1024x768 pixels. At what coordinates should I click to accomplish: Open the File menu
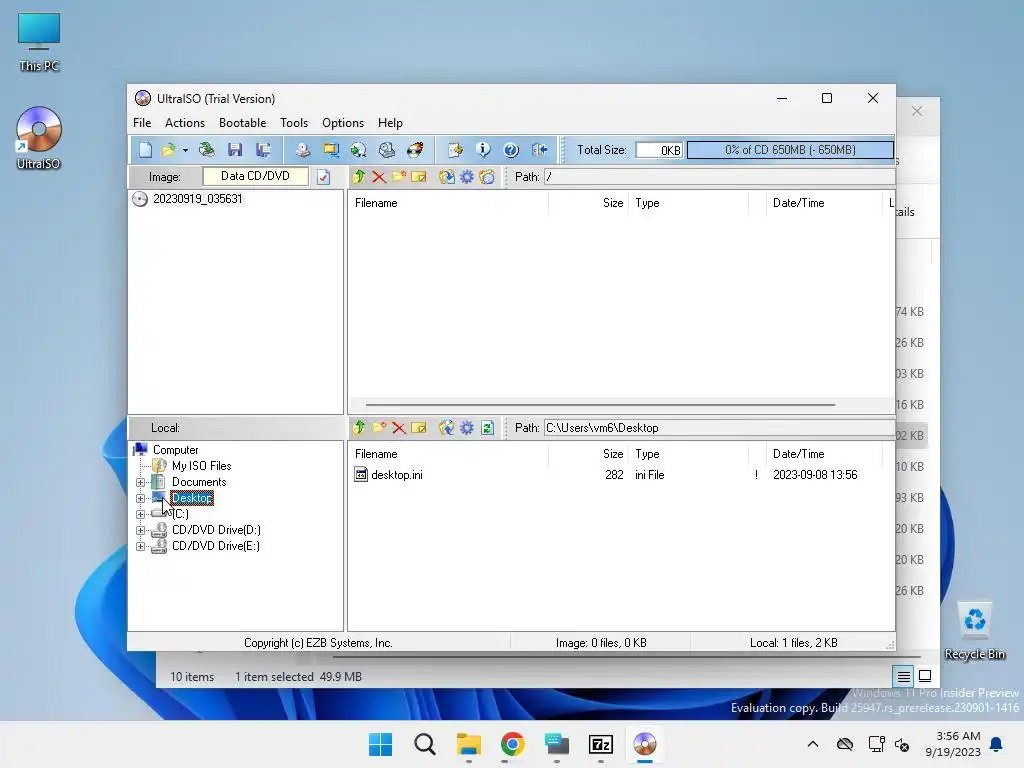(142, 123)
